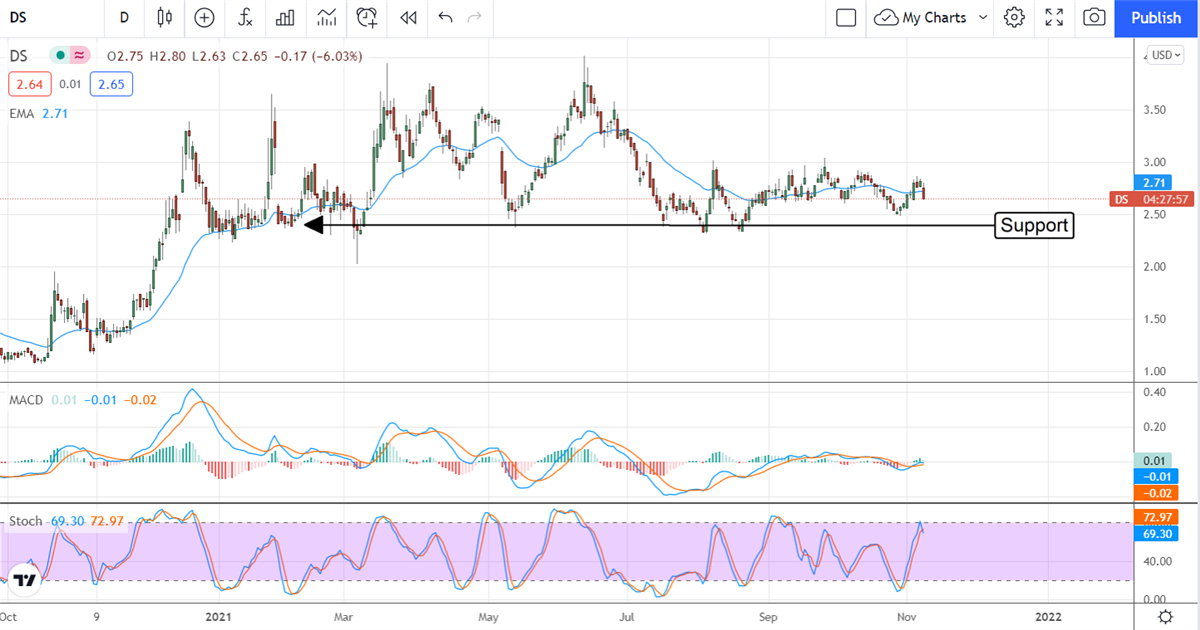Viewport: 1200px width, 630px height.
Task: Open the financials bar-chart icon
Action: pos(285,17)
